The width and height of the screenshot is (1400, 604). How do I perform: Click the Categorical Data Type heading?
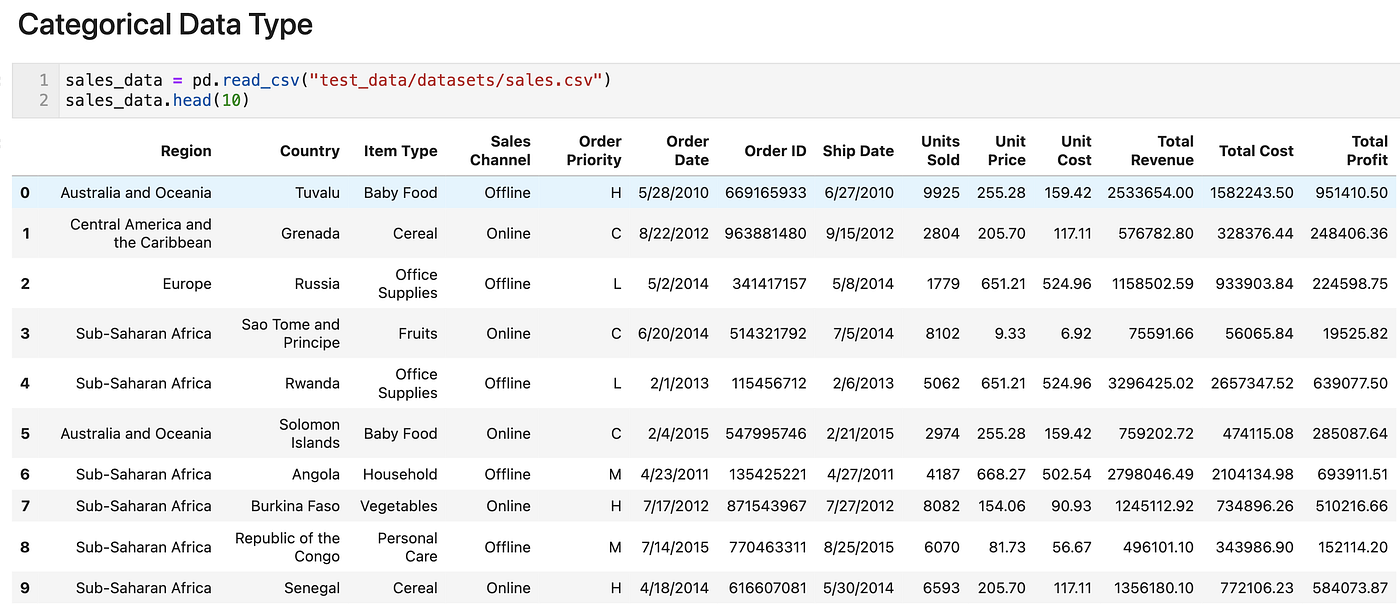(x=165, y=25)
